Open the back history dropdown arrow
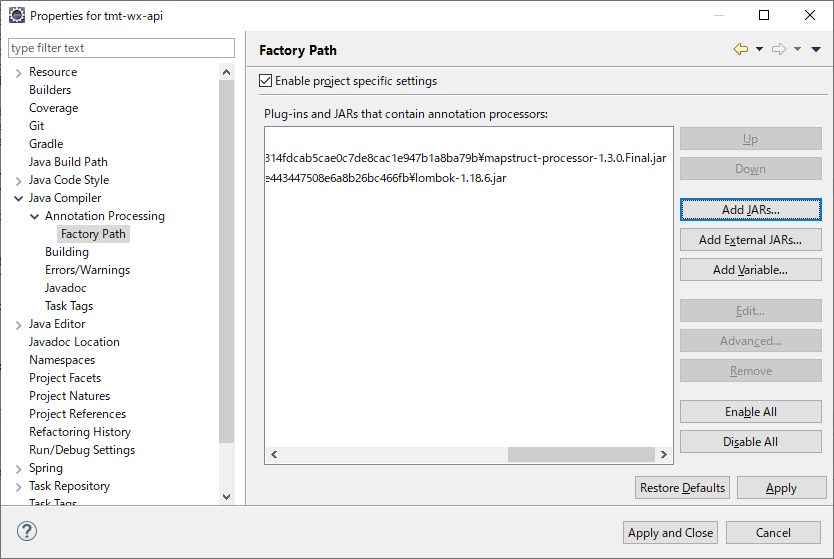The height and width of the screenshot is (559, 834). 759,50
